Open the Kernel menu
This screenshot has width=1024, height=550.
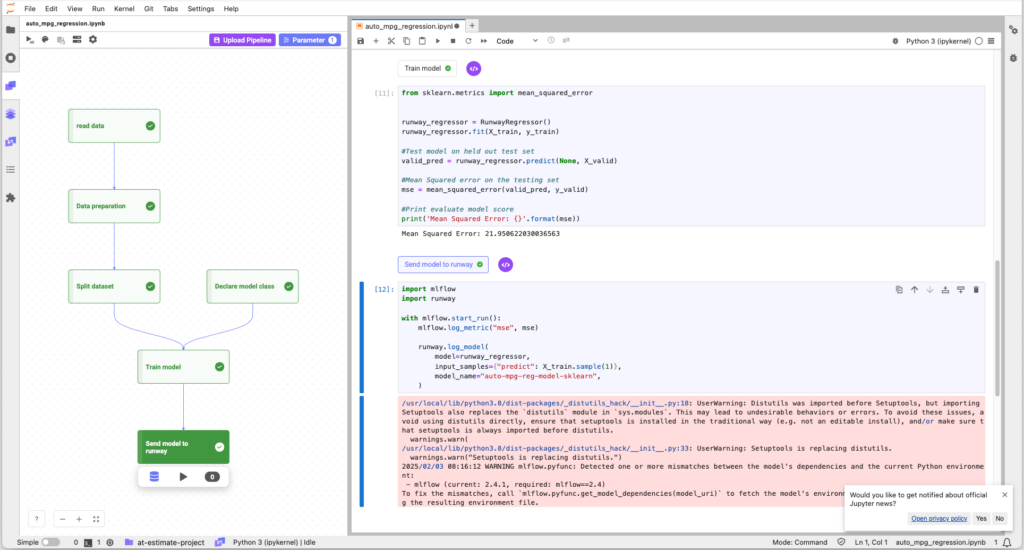[125, 8]
